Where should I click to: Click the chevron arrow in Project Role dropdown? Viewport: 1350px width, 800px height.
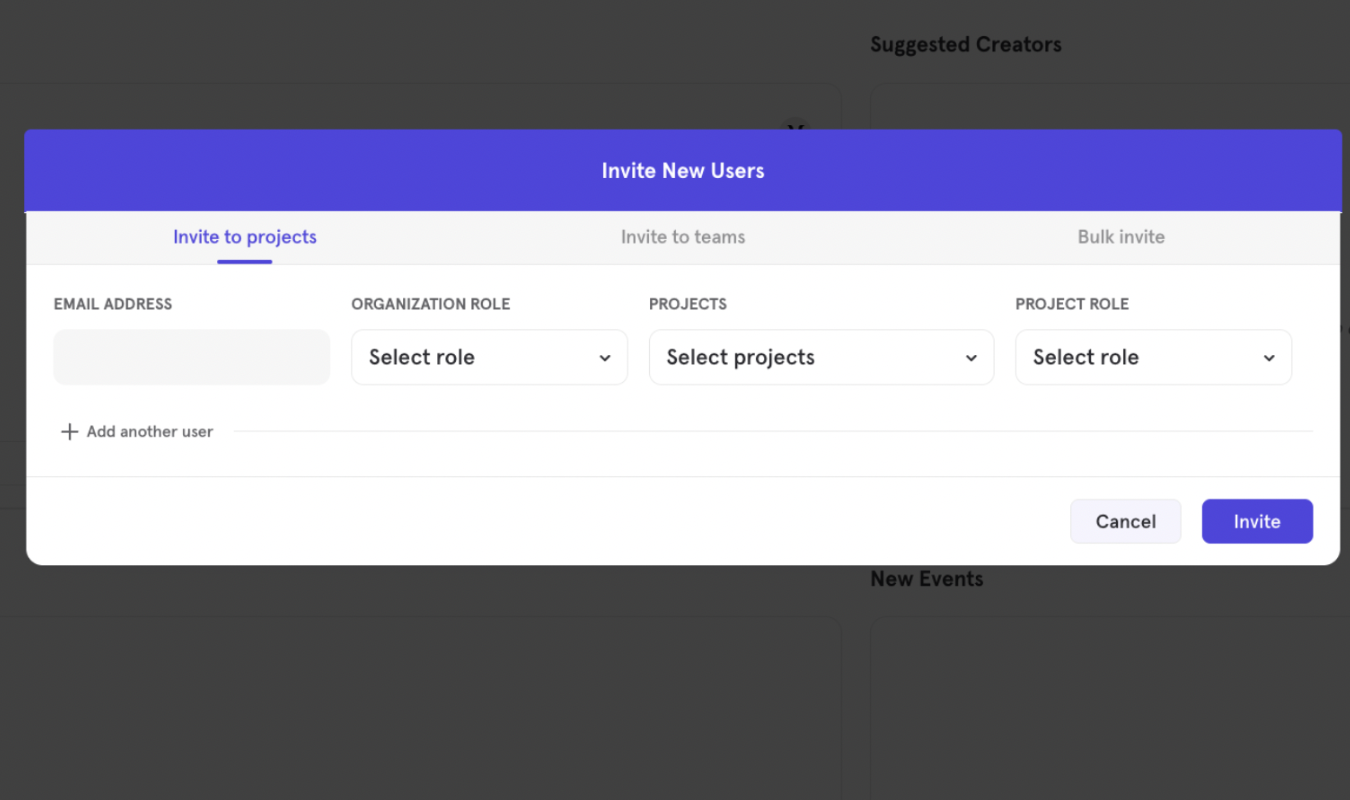point(1269,358)
